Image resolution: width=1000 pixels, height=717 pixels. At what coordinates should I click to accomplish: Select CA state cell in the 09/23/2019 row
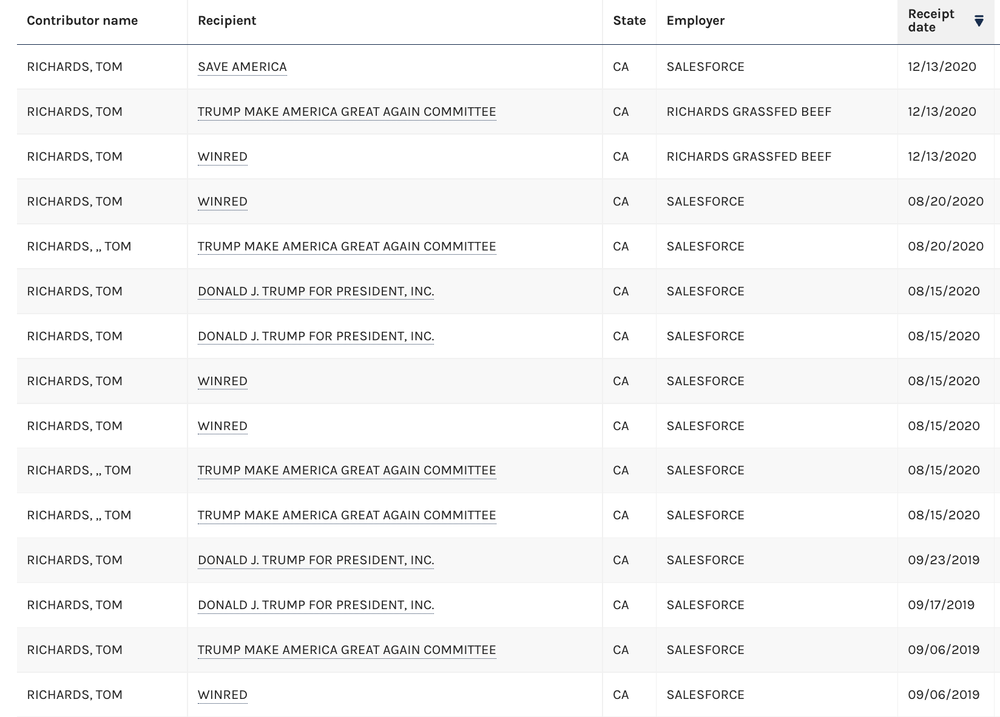coord(621,560)
